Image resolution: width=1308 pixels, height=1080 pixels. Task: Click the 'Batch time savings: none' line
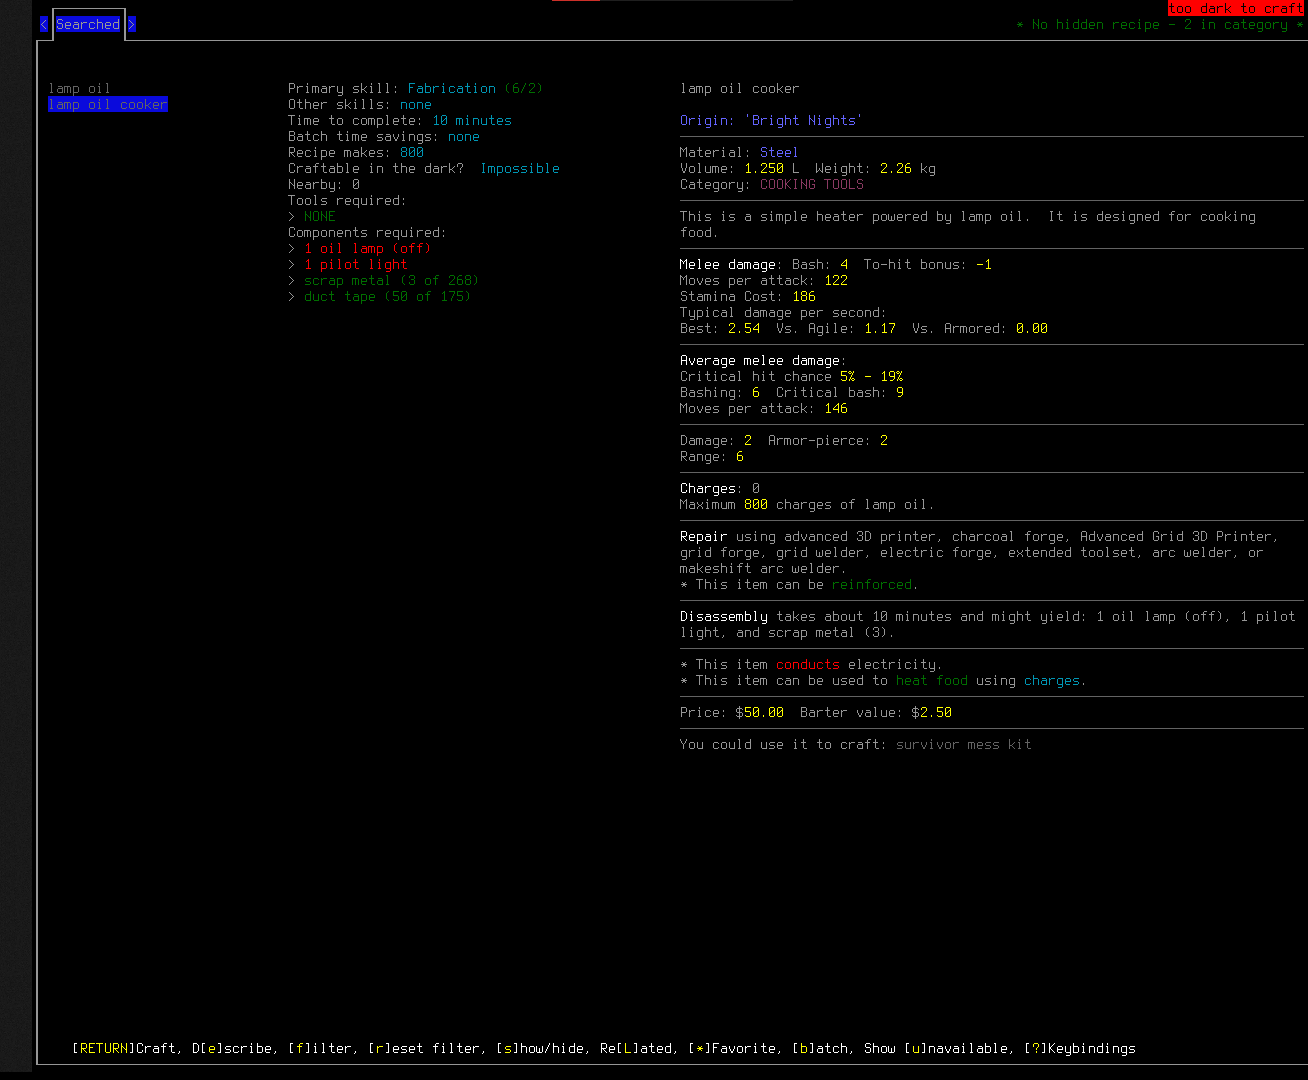[384, 136]
